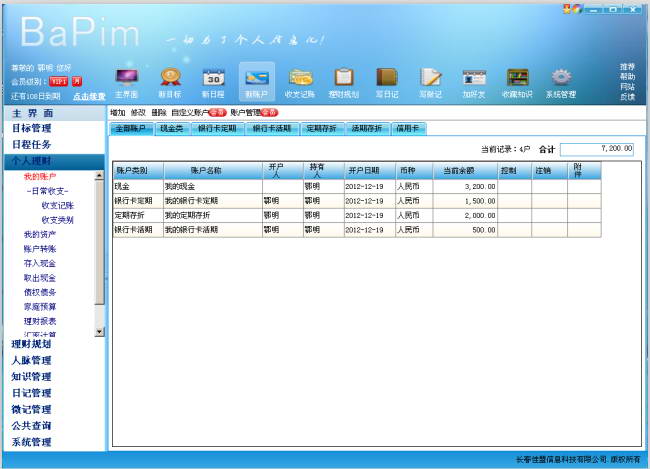
Task: Open 系统管理 gear icon
Action: [561, 78]
